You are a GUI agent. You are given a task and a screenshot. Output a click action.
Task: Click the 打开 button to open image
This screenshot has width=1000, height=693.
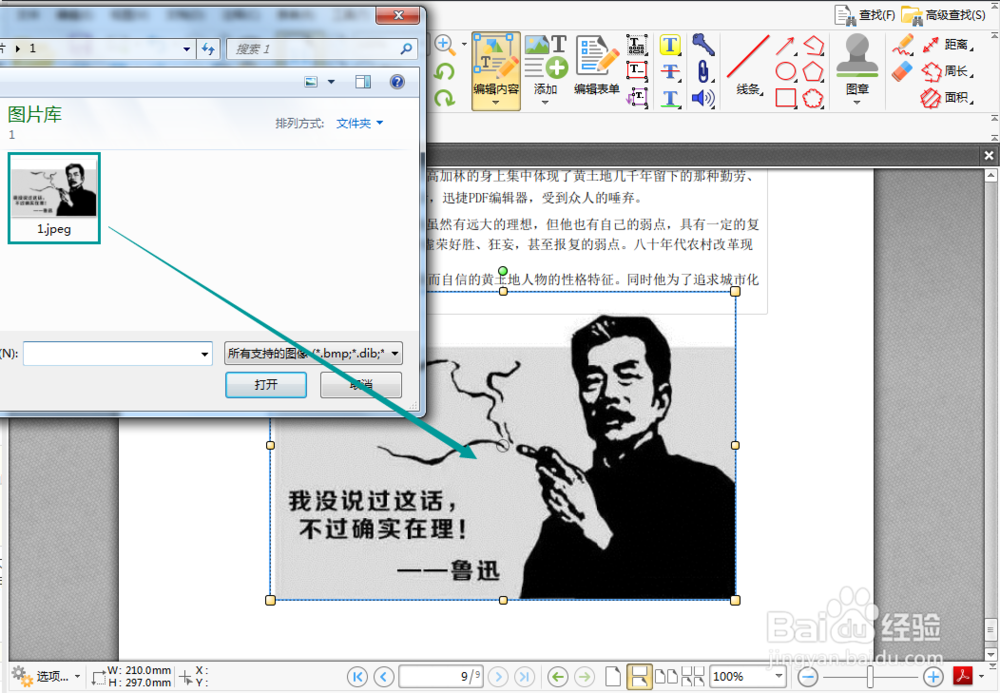[x=265, y=384]
